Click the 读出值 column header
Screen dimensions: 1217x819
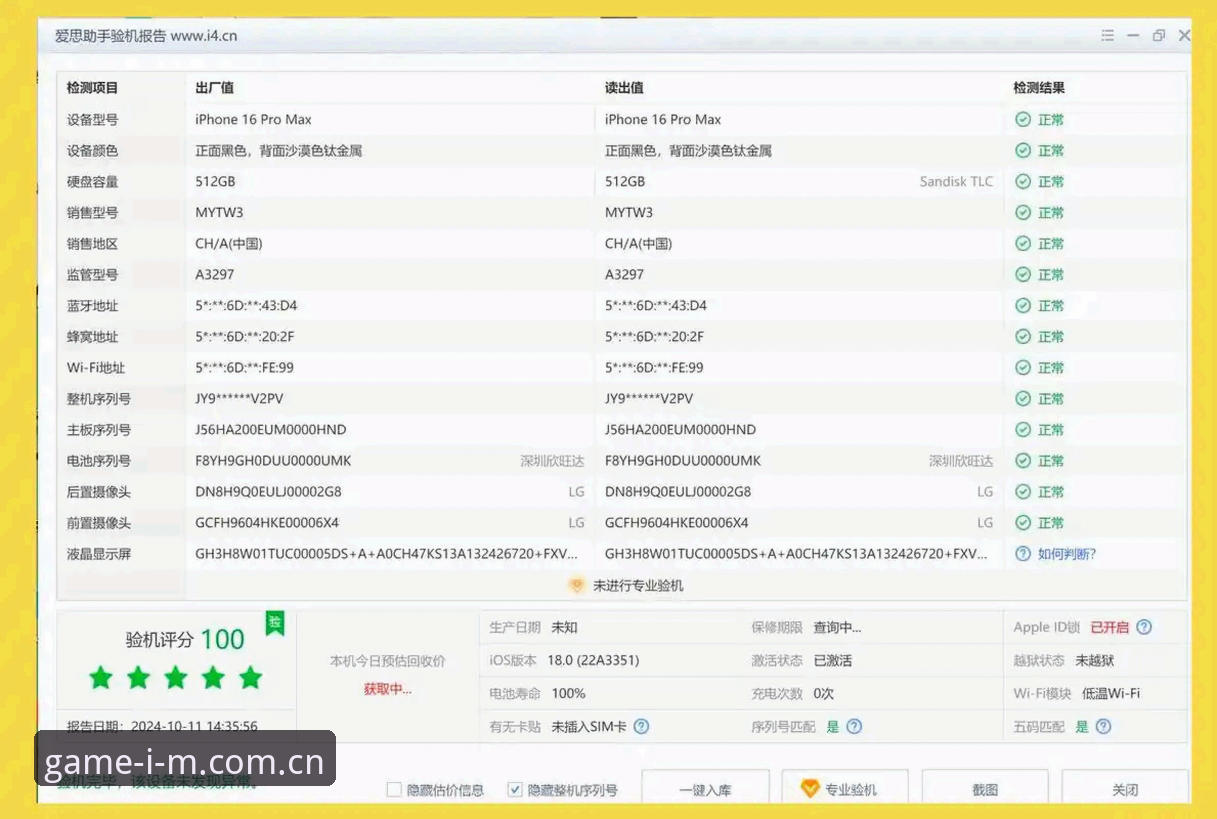click(x=624, y=88)
